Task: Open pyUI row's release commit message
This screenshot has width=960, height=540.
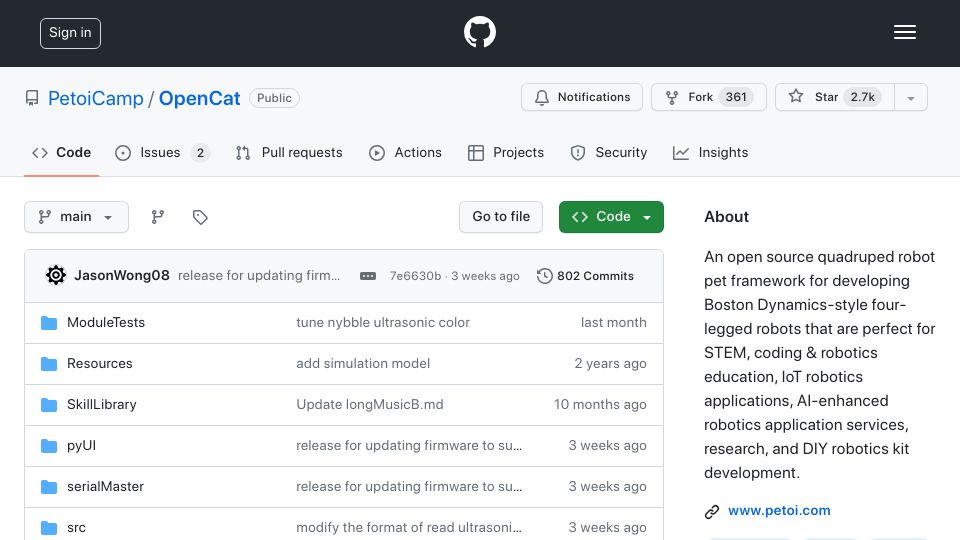Action: (x=409, y=446)
